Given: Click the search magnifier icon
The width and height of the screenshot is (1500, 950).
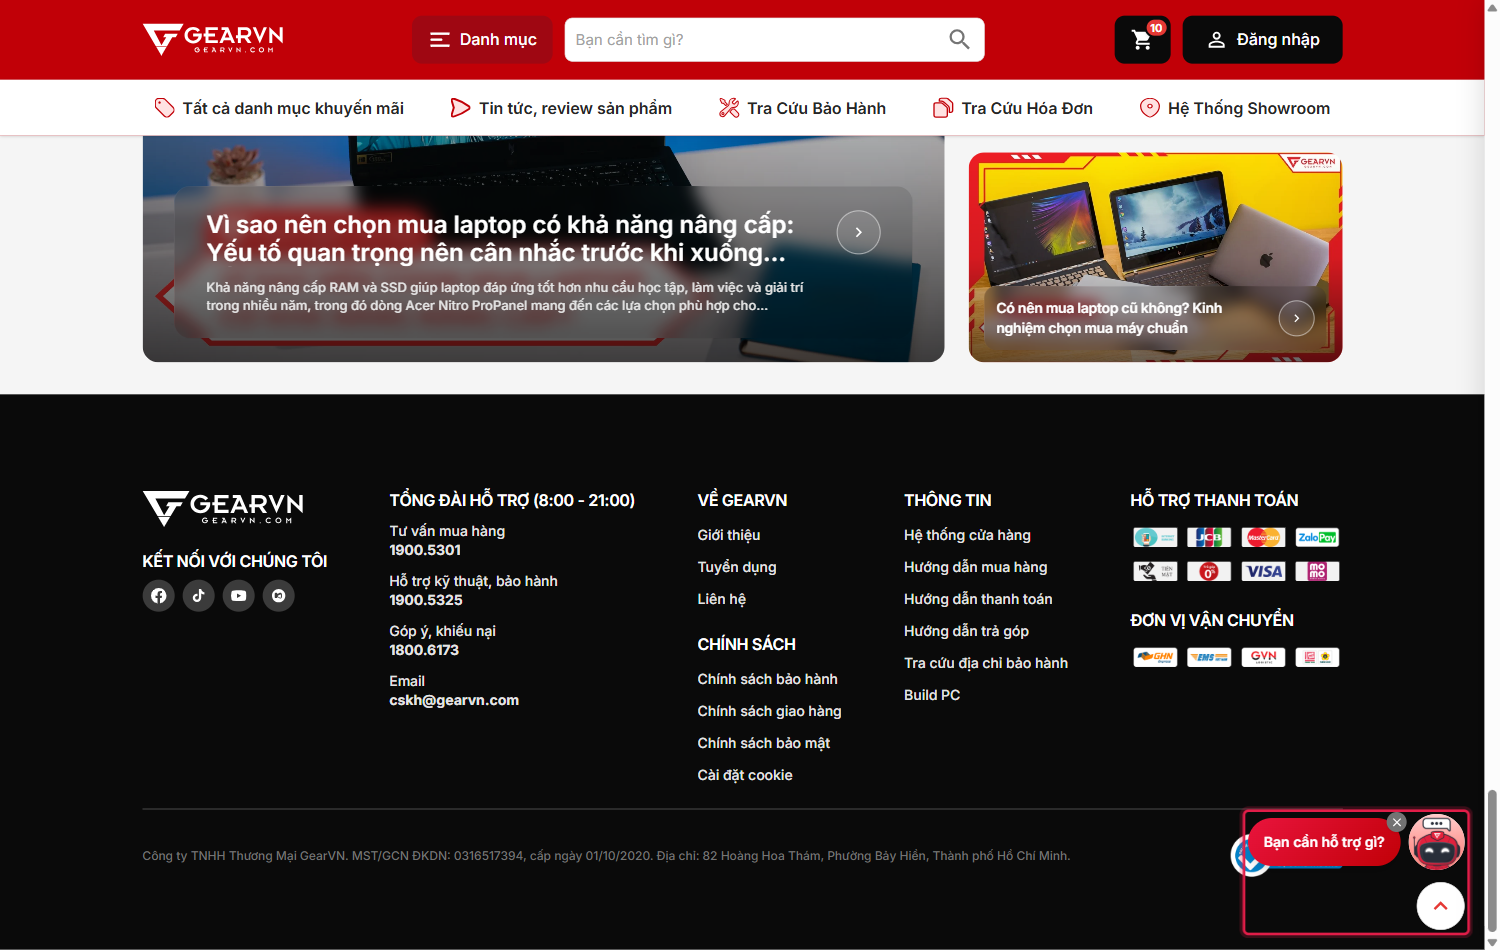Looking at the screenshot, I should (959, 40).
